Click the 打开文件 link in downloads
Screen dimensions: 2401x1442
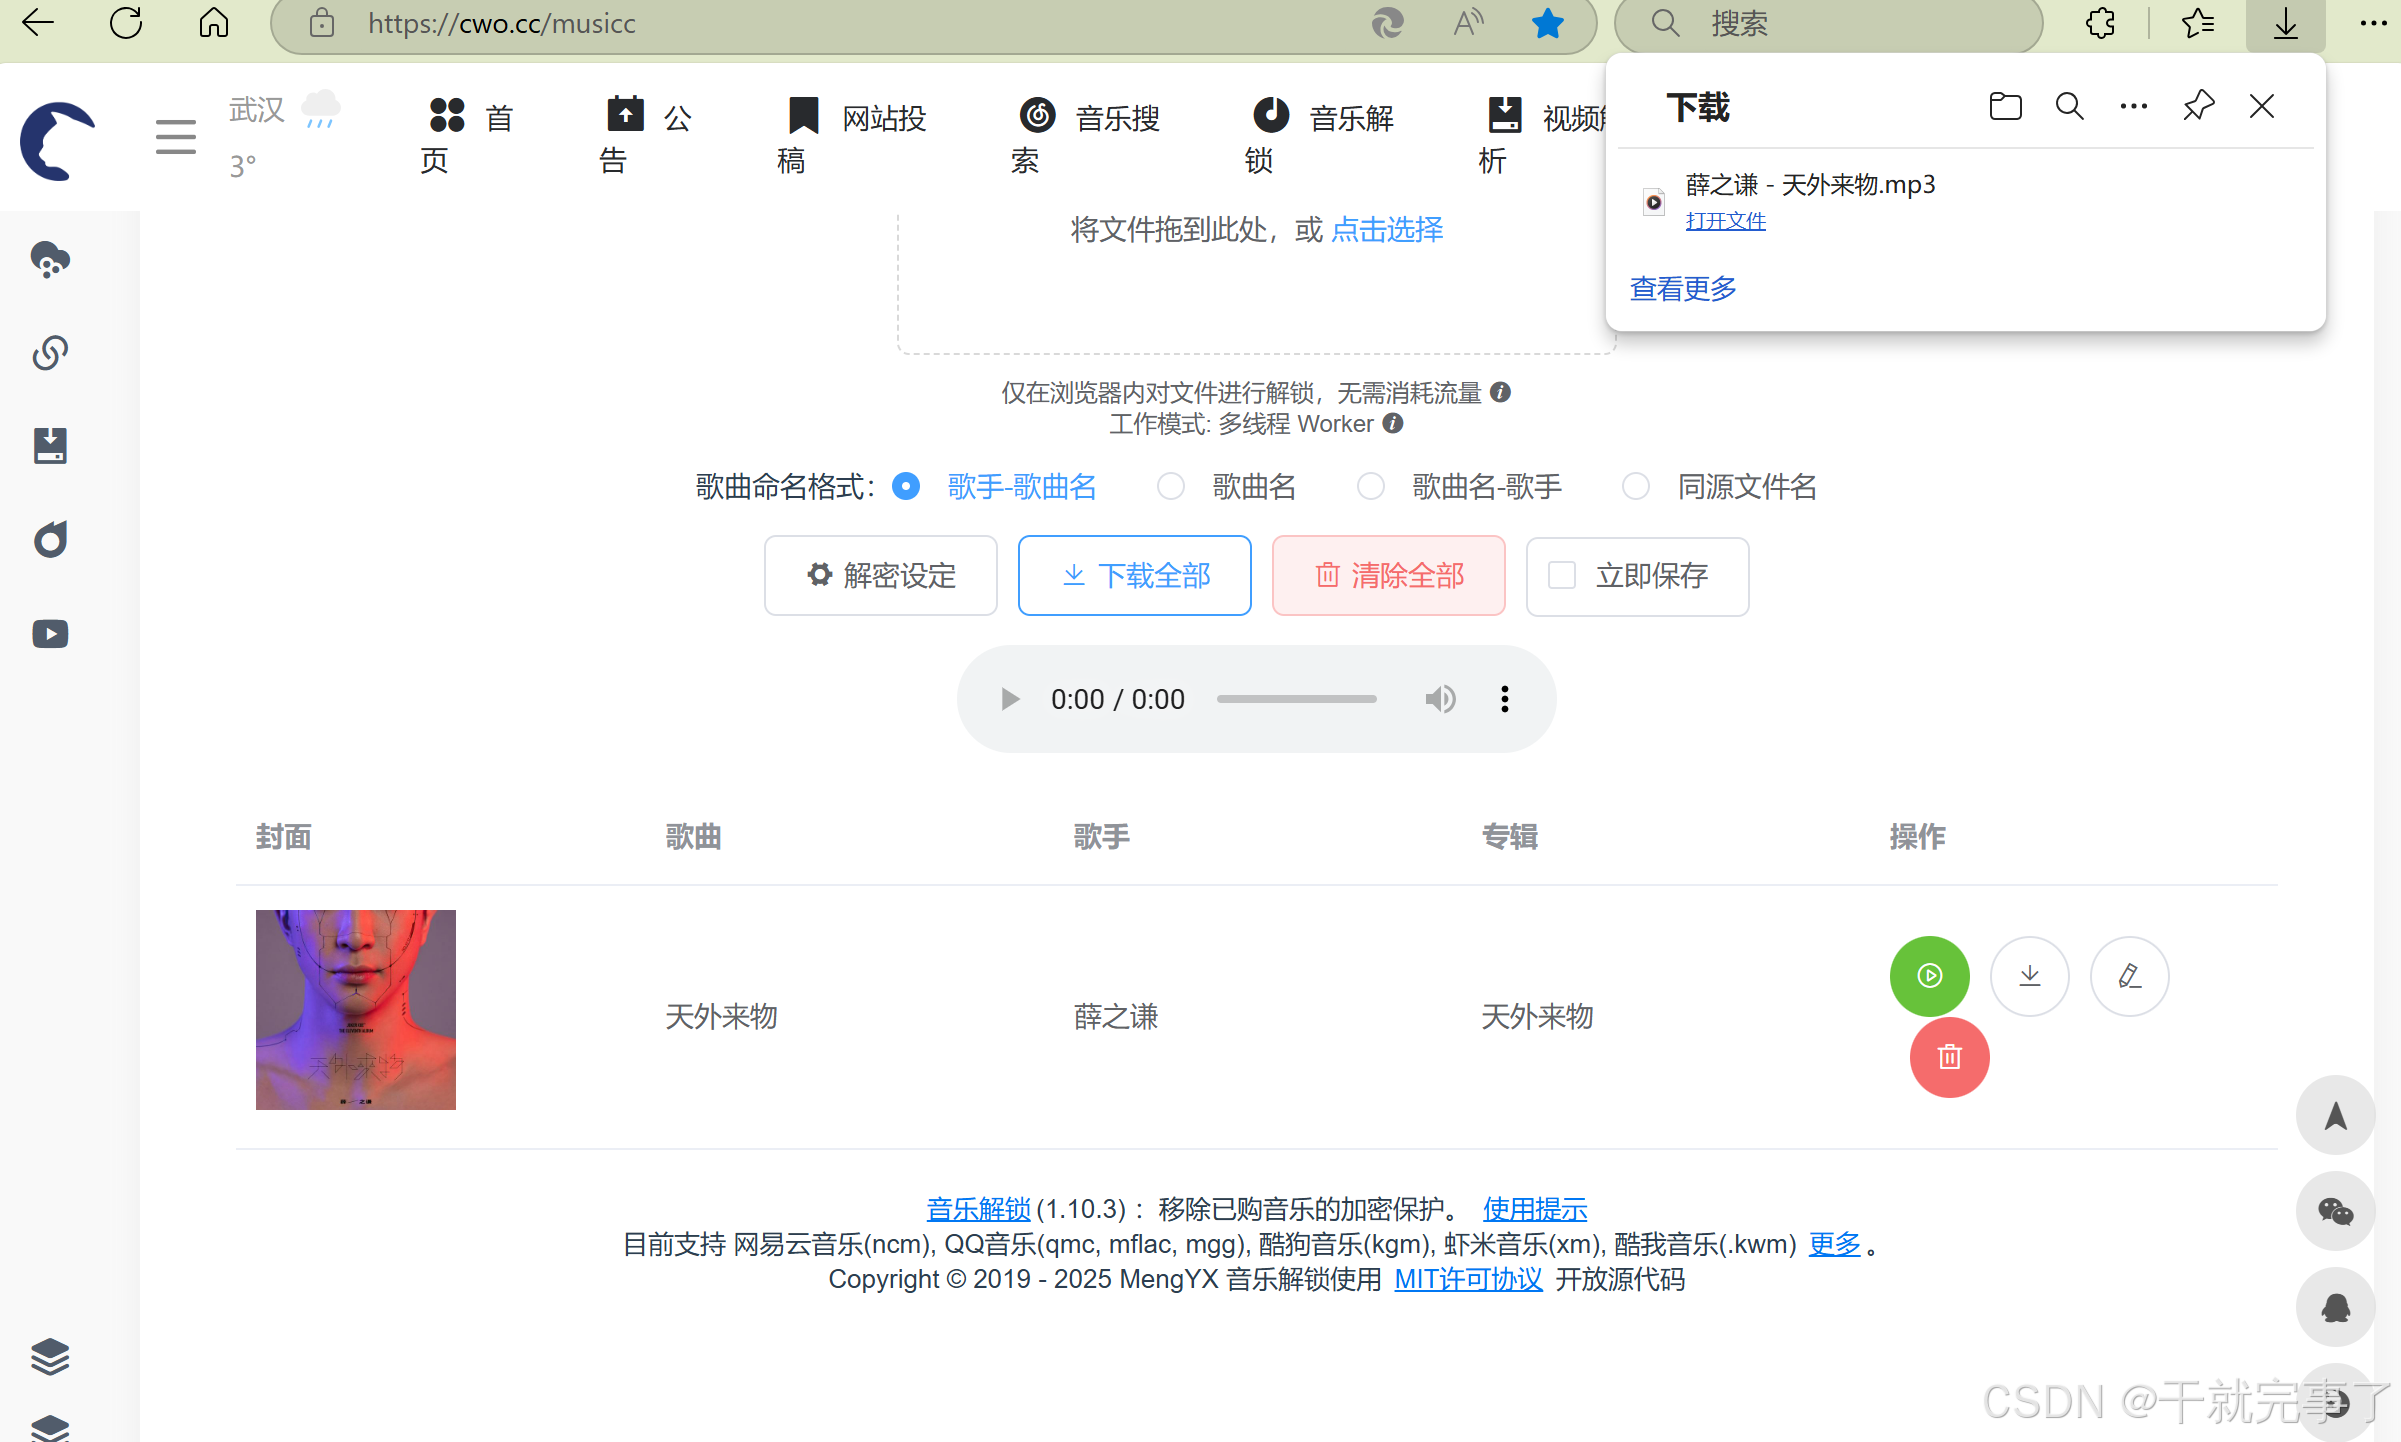pos(1725,220)
